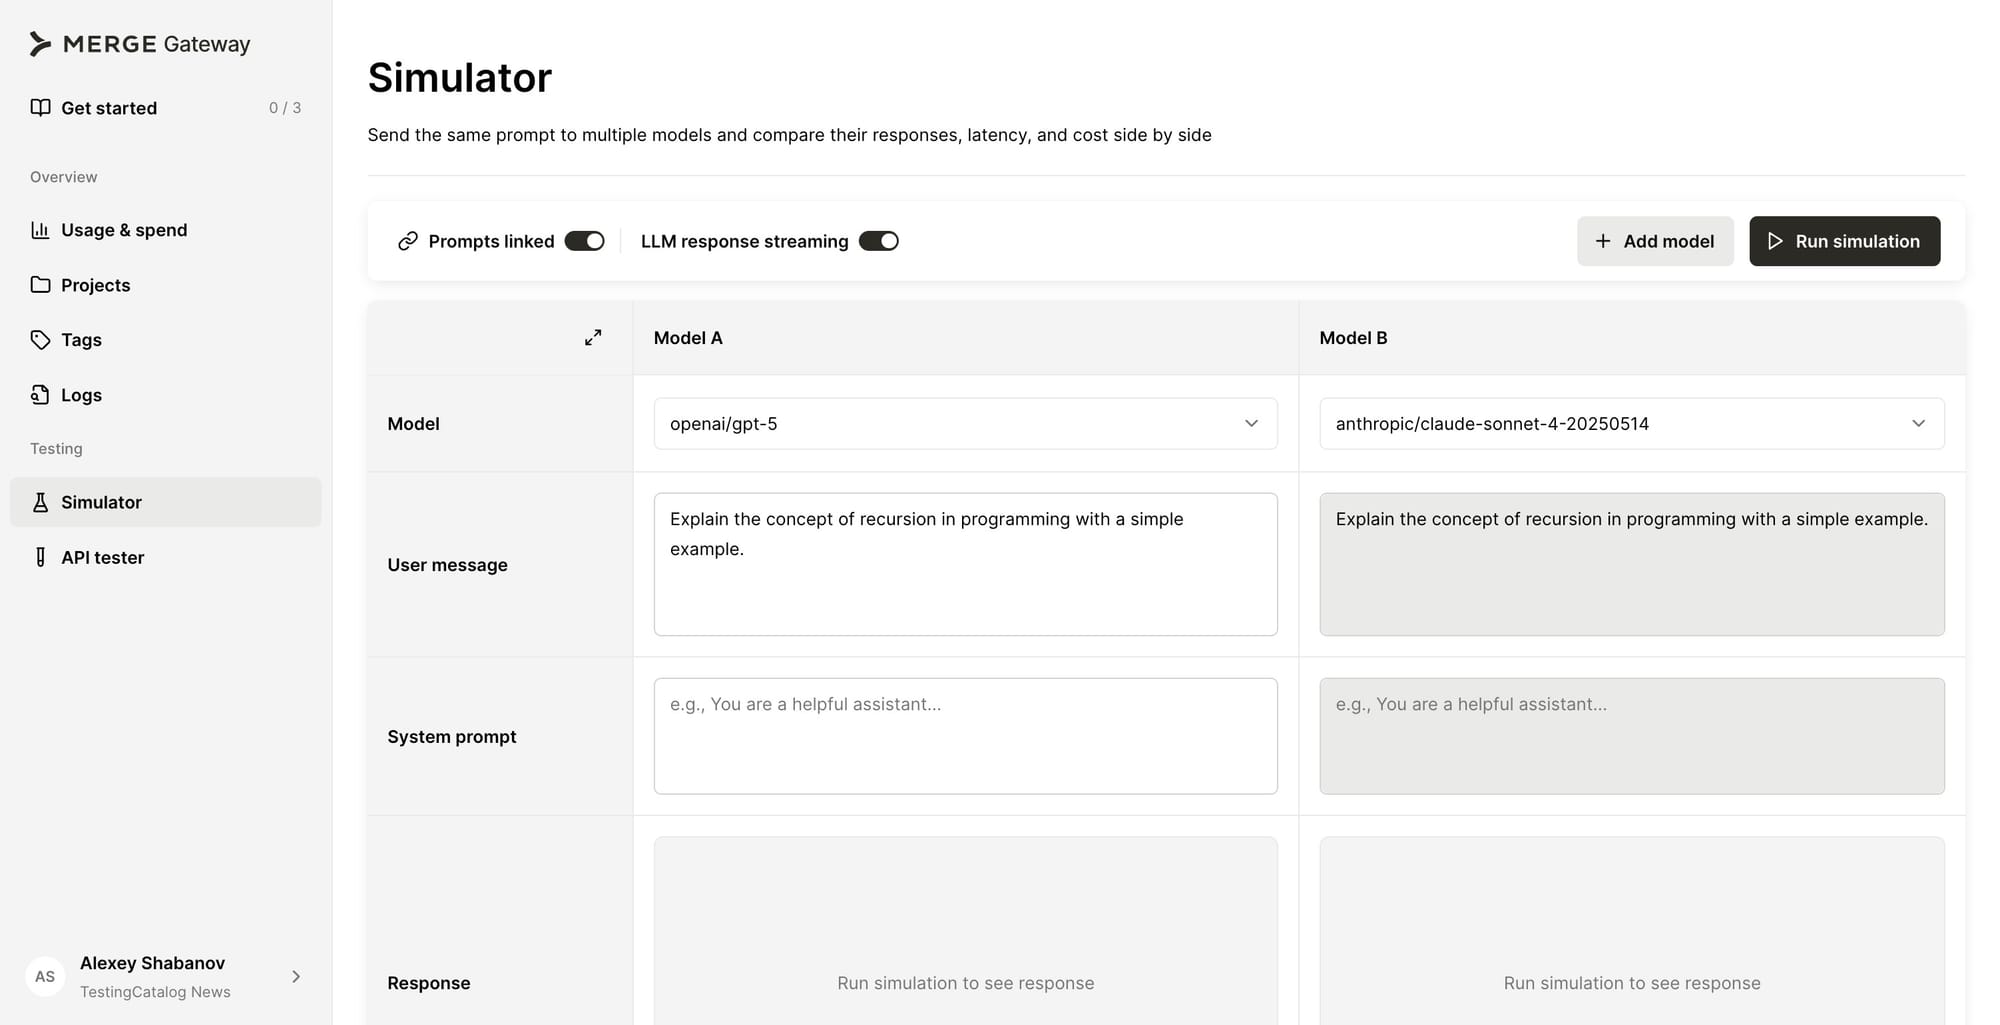Image resolution: width=2000 pixels, height=1025 pixels.
Task: Open the Model A openai/gpt-5 dropdown
Action: (x=965, y=424)
